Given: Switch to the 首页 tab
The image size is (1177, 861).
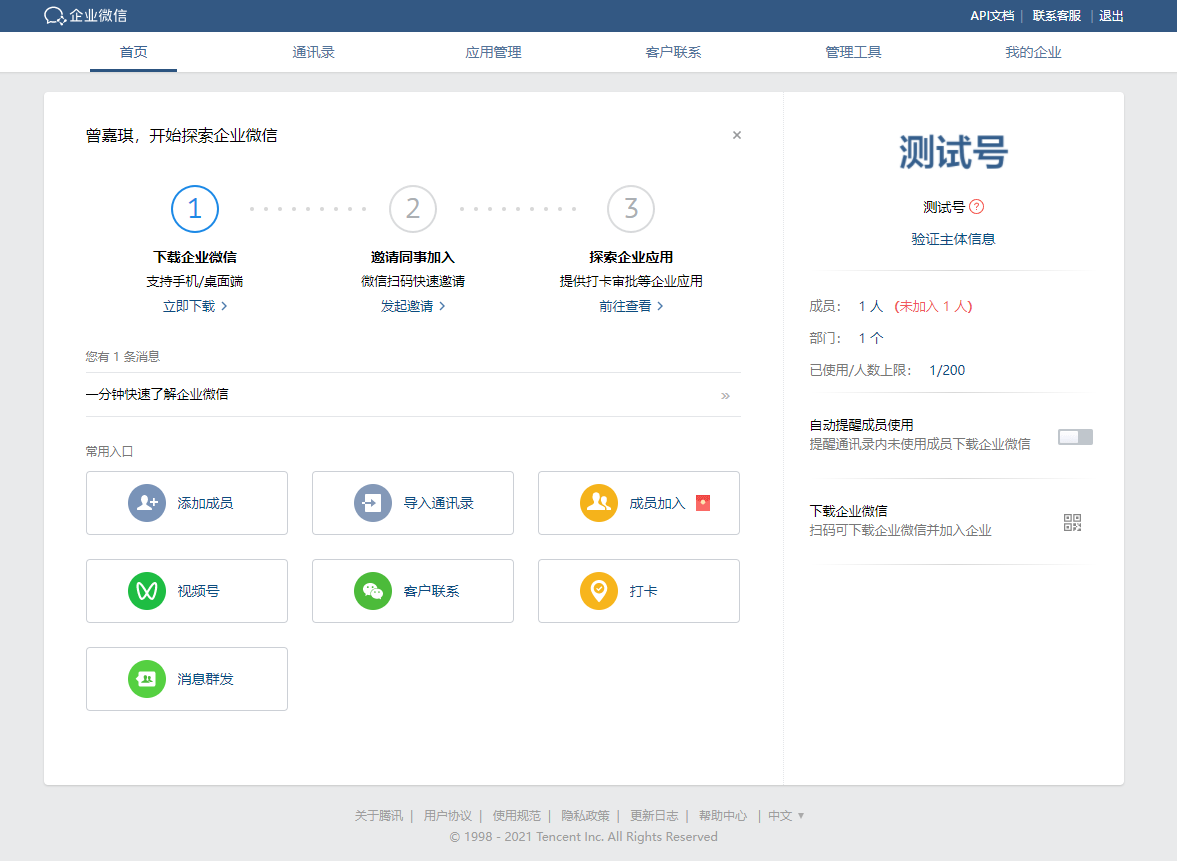Looking at the screenshot, I should [x=134, y=52].
